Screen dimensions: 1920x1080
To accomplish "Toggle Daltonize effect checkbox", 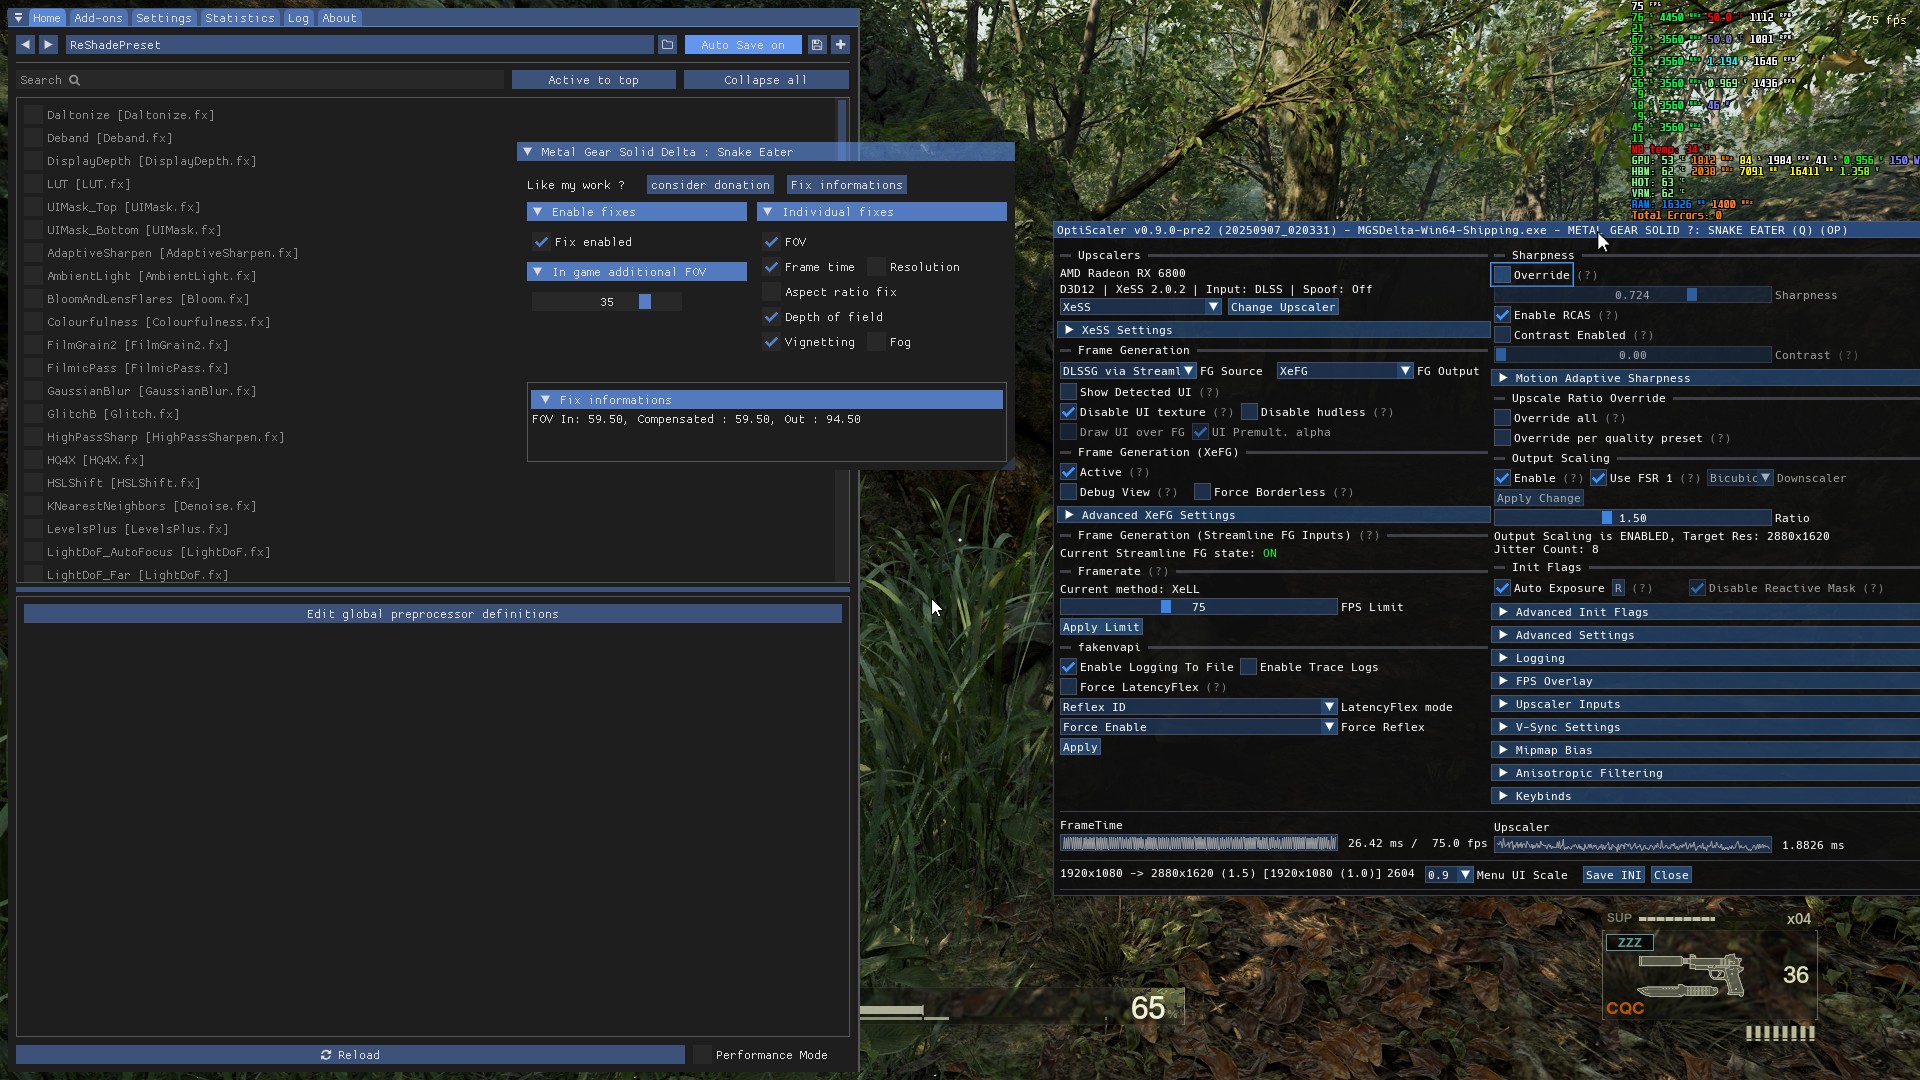I will point(33,115).
